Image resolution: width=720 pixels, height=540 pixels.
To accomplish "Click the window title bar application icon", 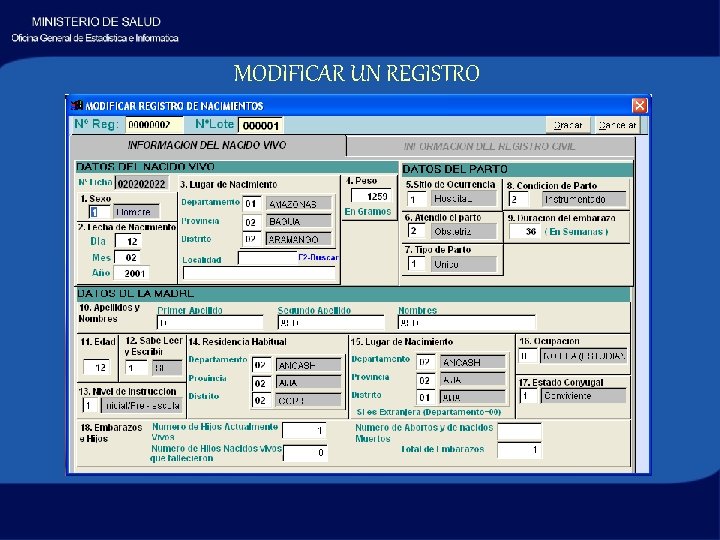I will tap(77, 106).
